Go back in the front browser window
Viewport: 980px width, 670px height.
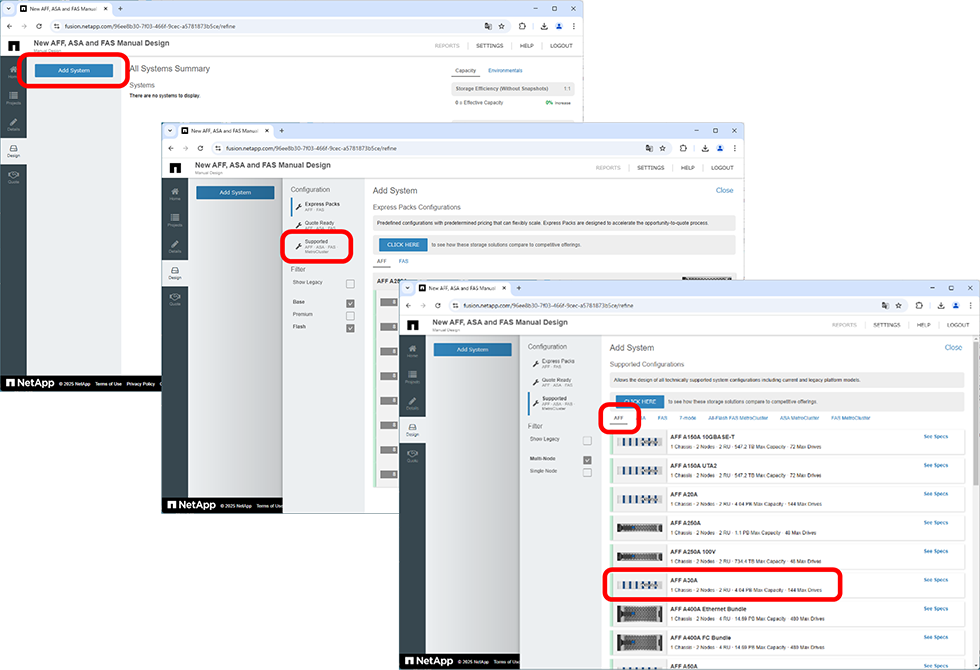point(409,306)
